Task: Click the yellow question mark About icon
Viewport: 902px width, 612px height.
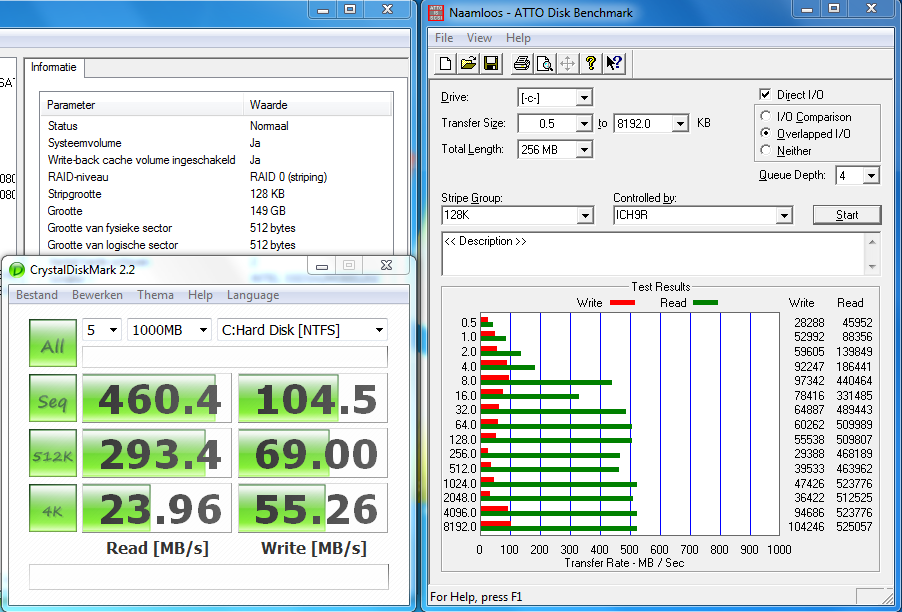Action: tap(590, 63)
